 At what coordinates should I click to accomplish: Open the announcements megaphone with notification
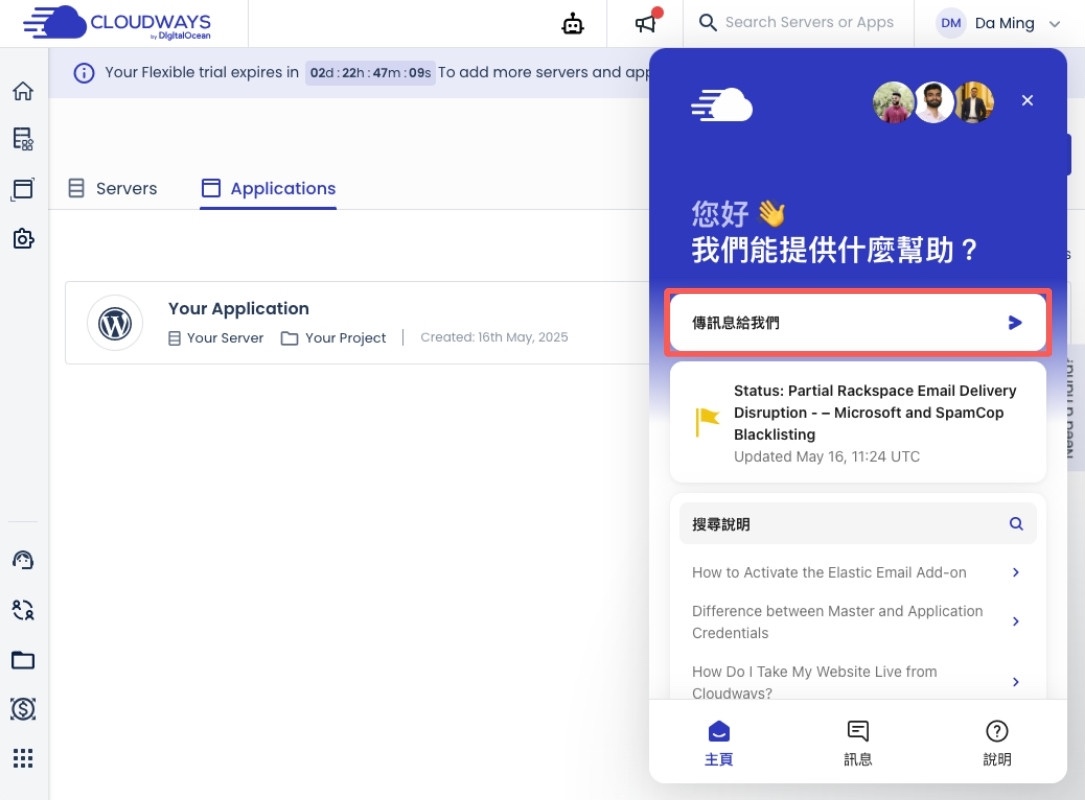pyautogui.click(x=645, y=22)
